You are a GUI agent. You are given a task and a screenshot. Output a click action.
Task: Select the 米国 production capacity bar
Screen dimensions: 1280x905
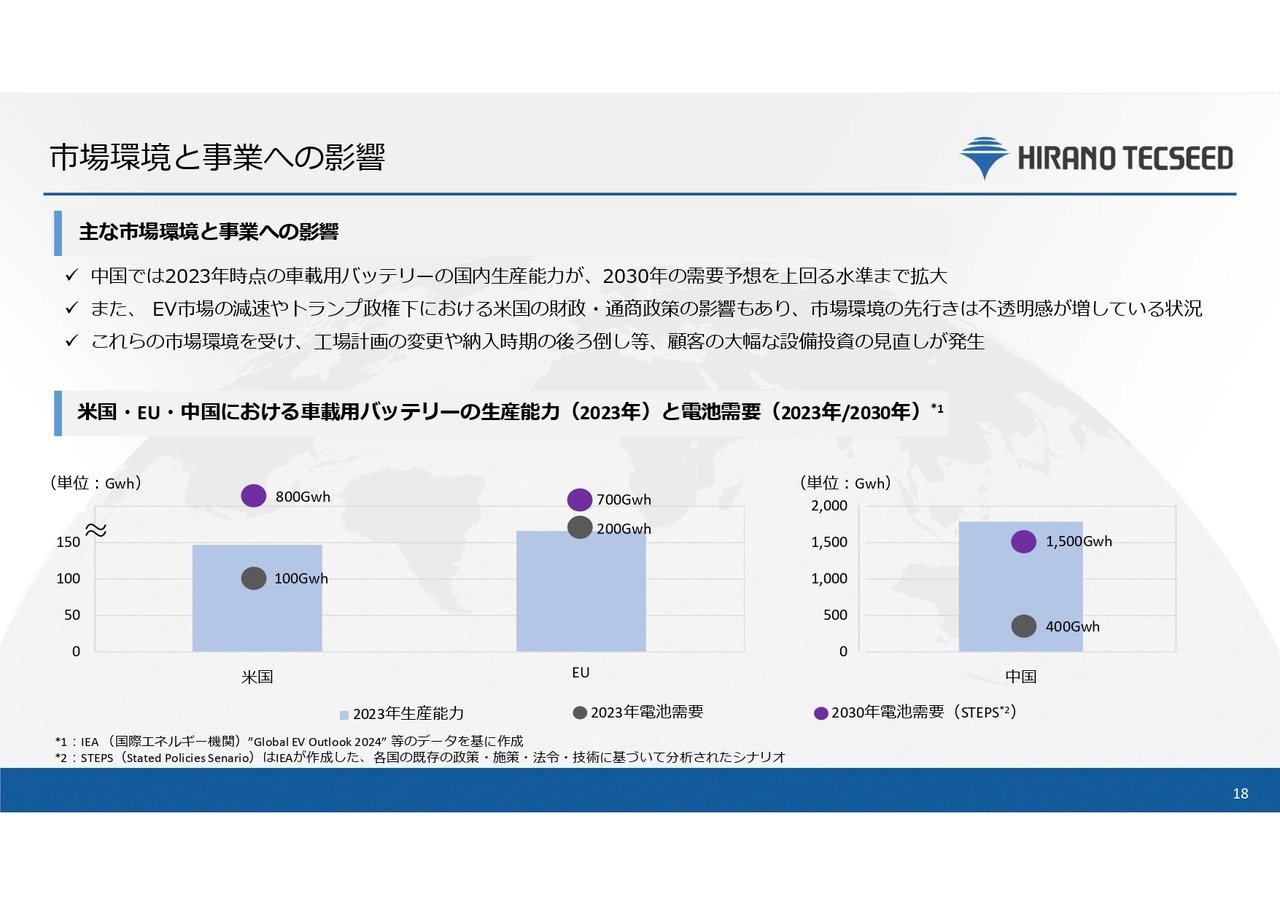click(257, 598)
